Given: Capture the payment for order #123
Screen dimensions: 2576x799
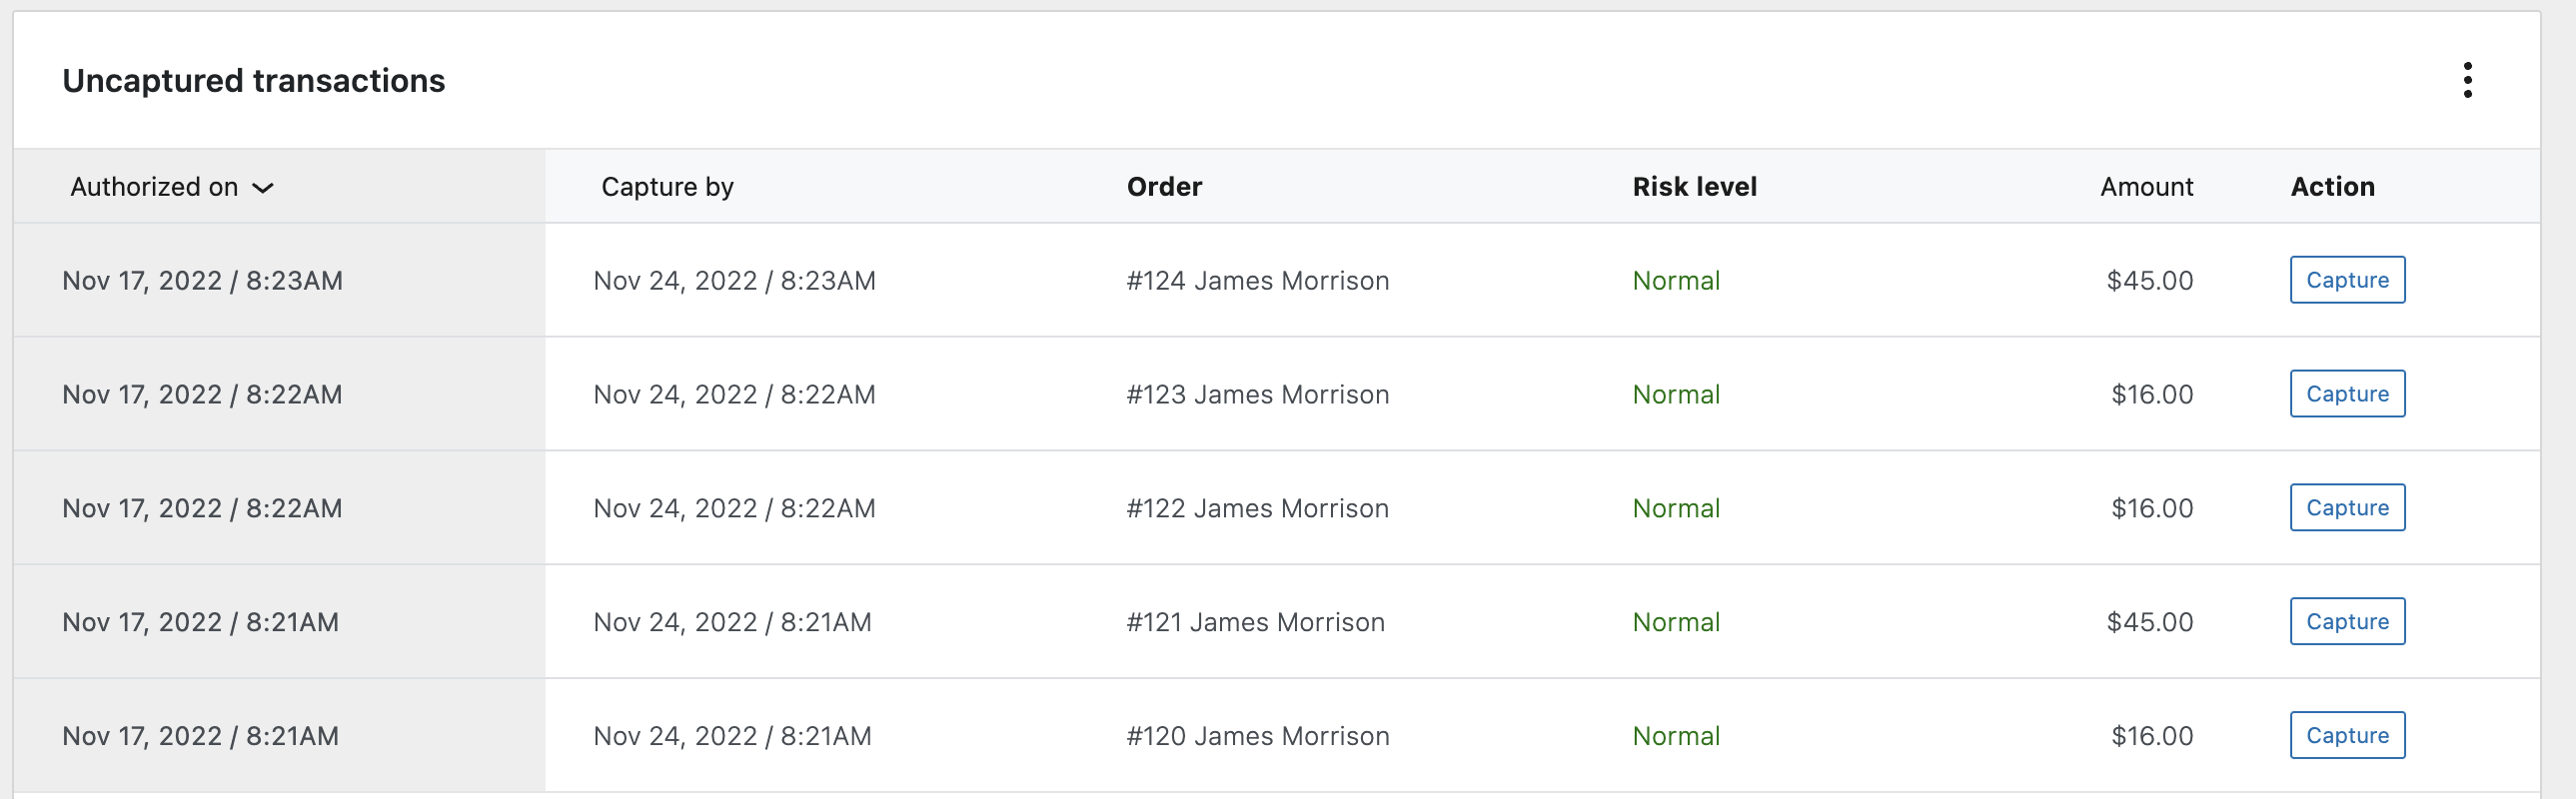Looking at the screenshot, I should pyautogui.click(x=2347, y=394).
